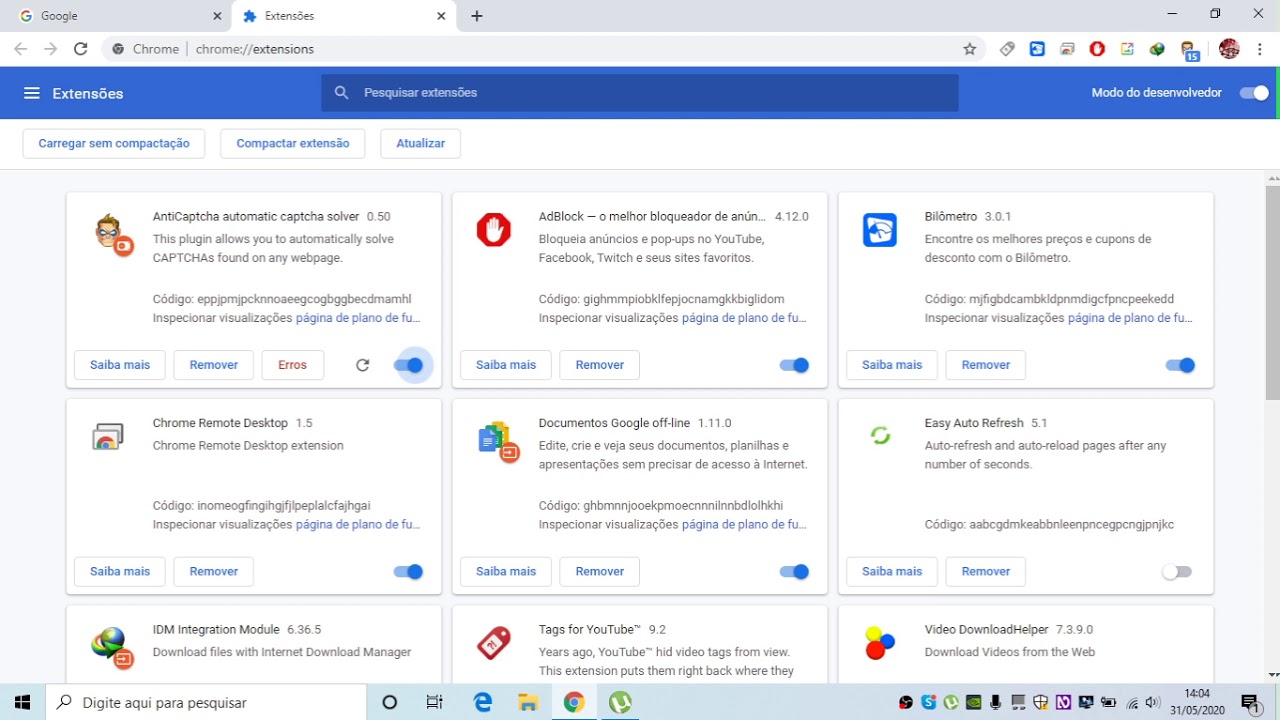Remove the Easy Auto Refresh extension
Image resolution: width=1280 pixels, height=720 pixels.
point(986,572)
